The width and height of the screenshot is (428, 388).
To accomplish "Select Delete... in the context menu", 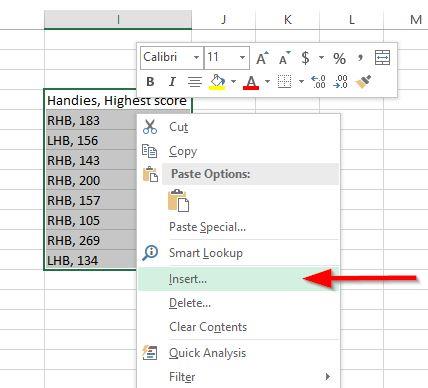I will (x=238, y=303).
